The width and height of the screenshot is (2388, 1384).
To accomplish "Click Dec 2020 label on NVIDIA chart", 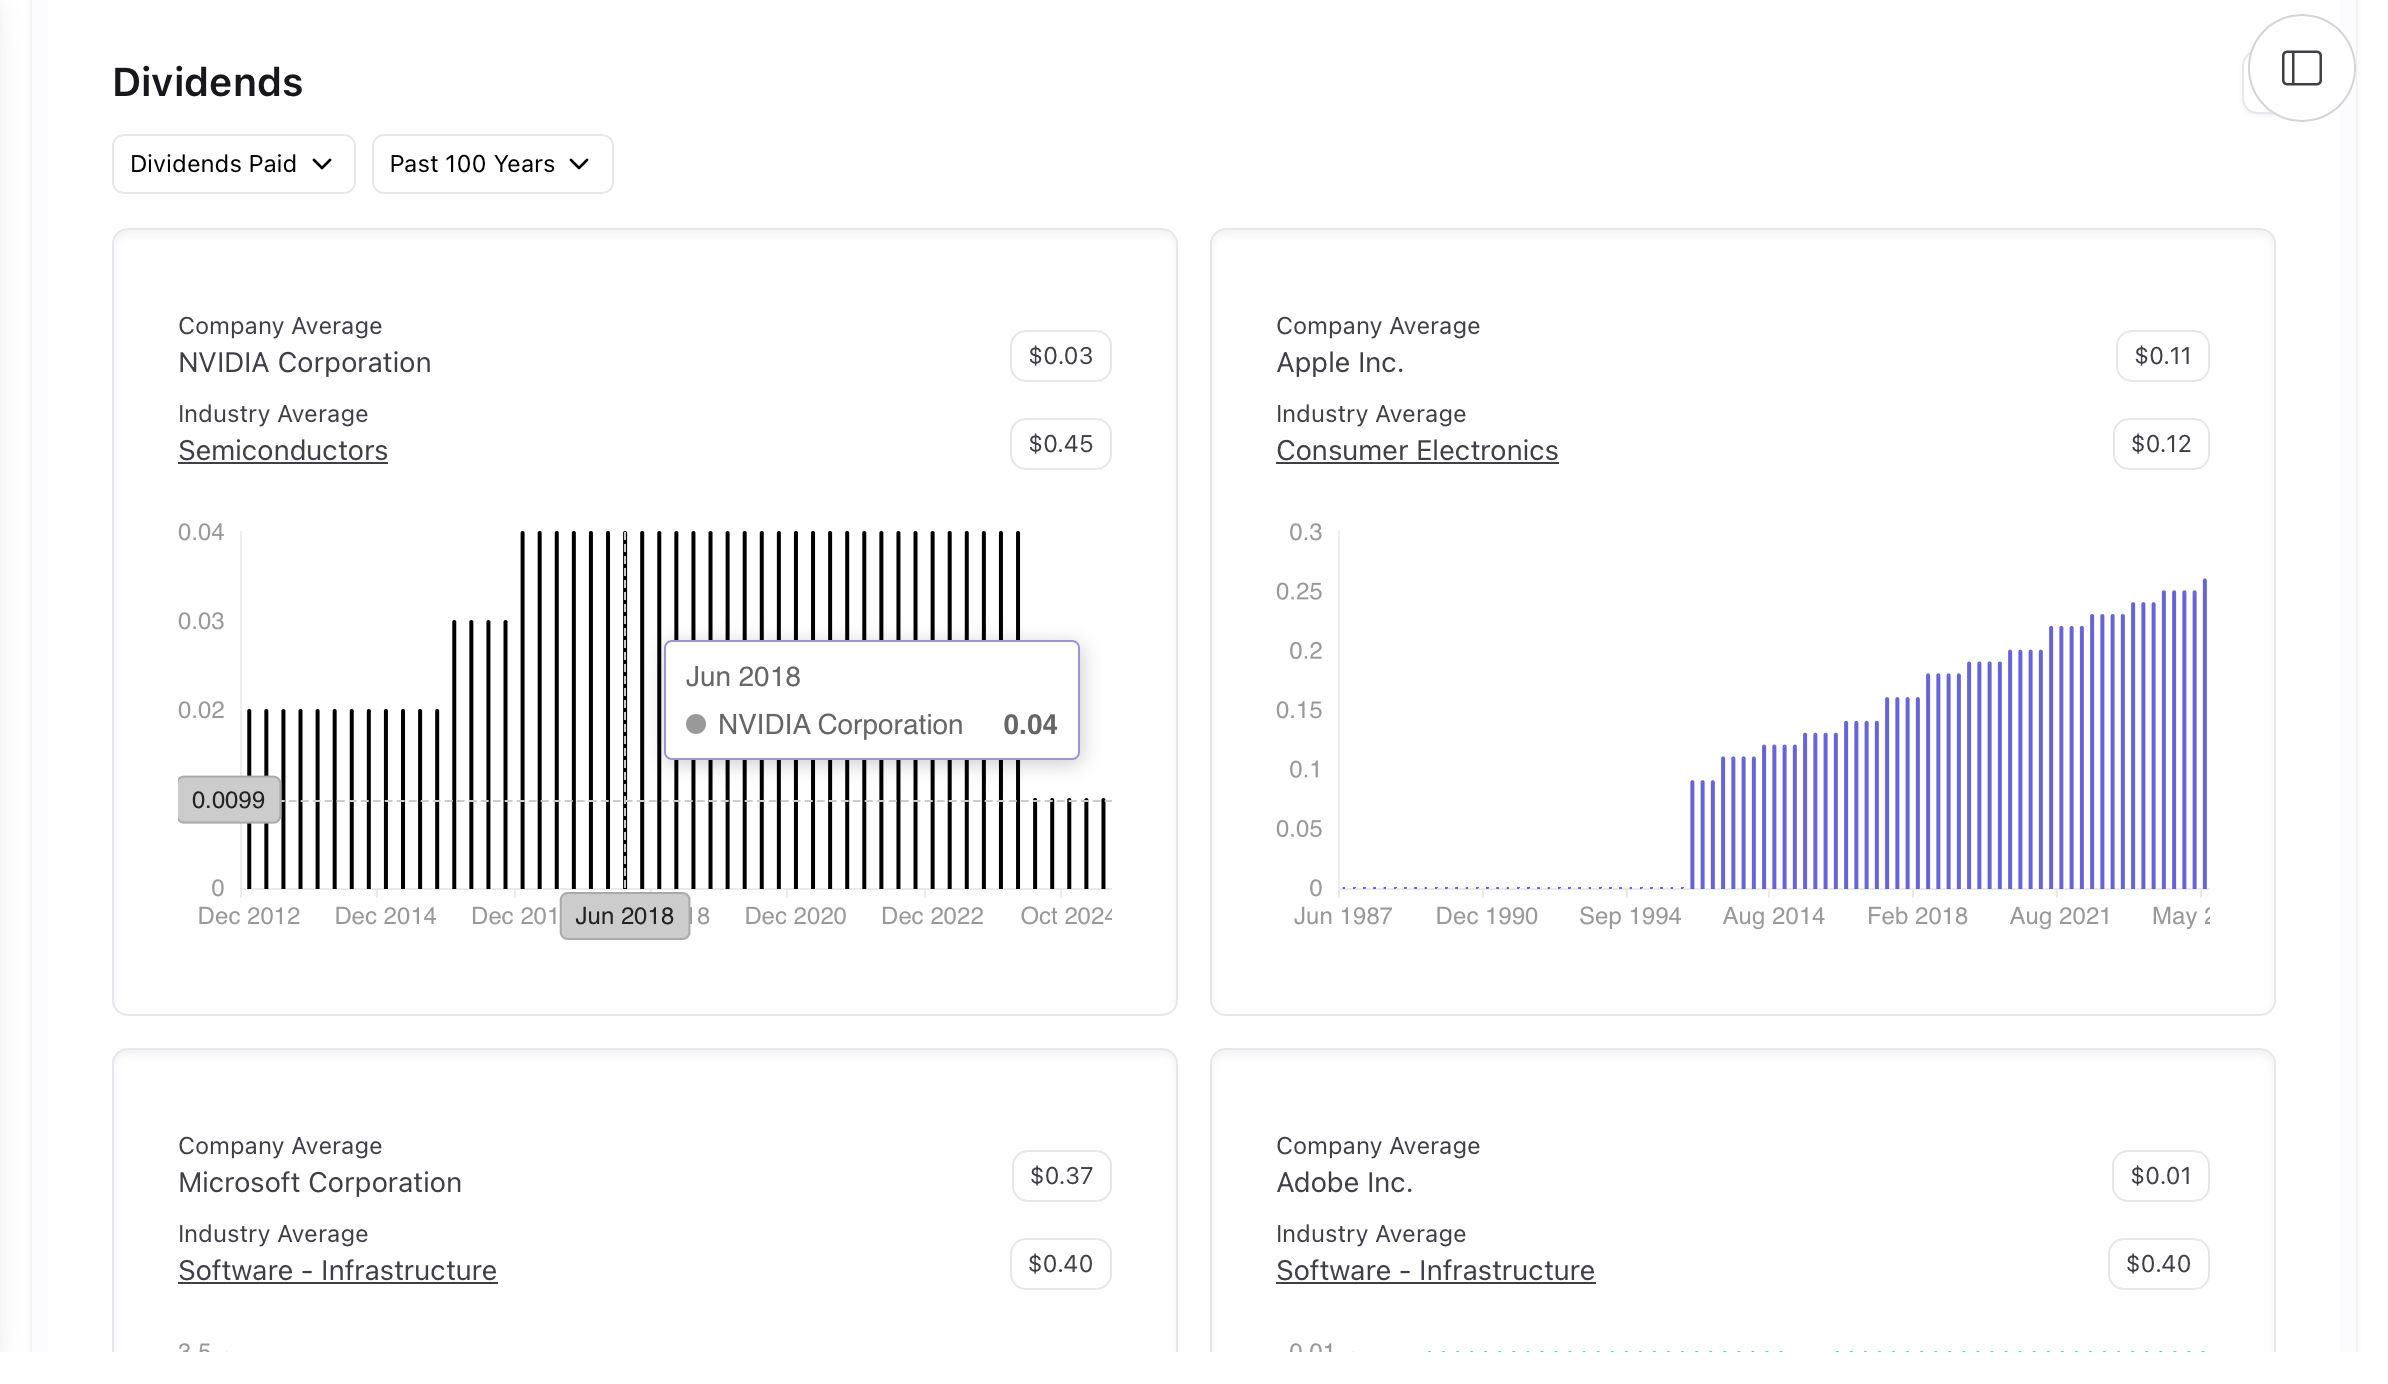I will coord(795,916).
